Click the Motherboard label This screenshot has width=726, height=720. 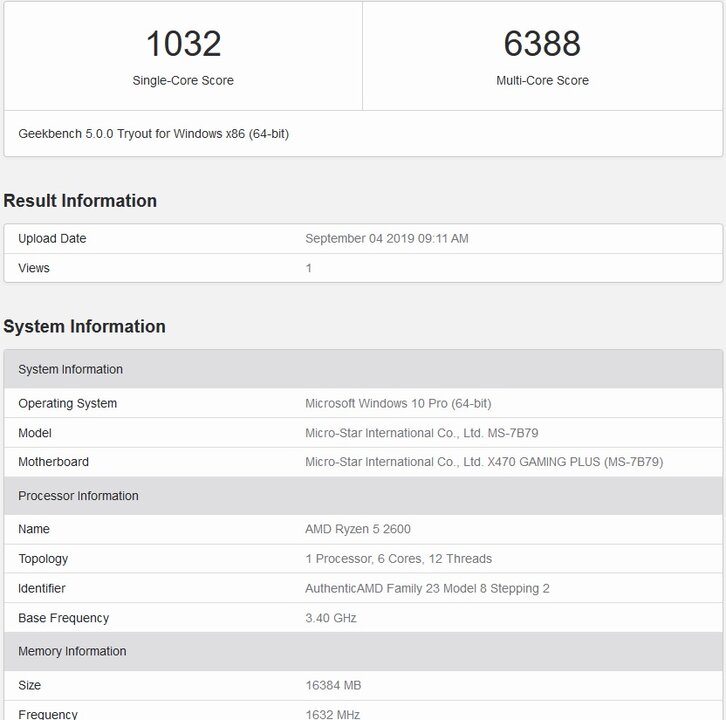coord(53,462)
